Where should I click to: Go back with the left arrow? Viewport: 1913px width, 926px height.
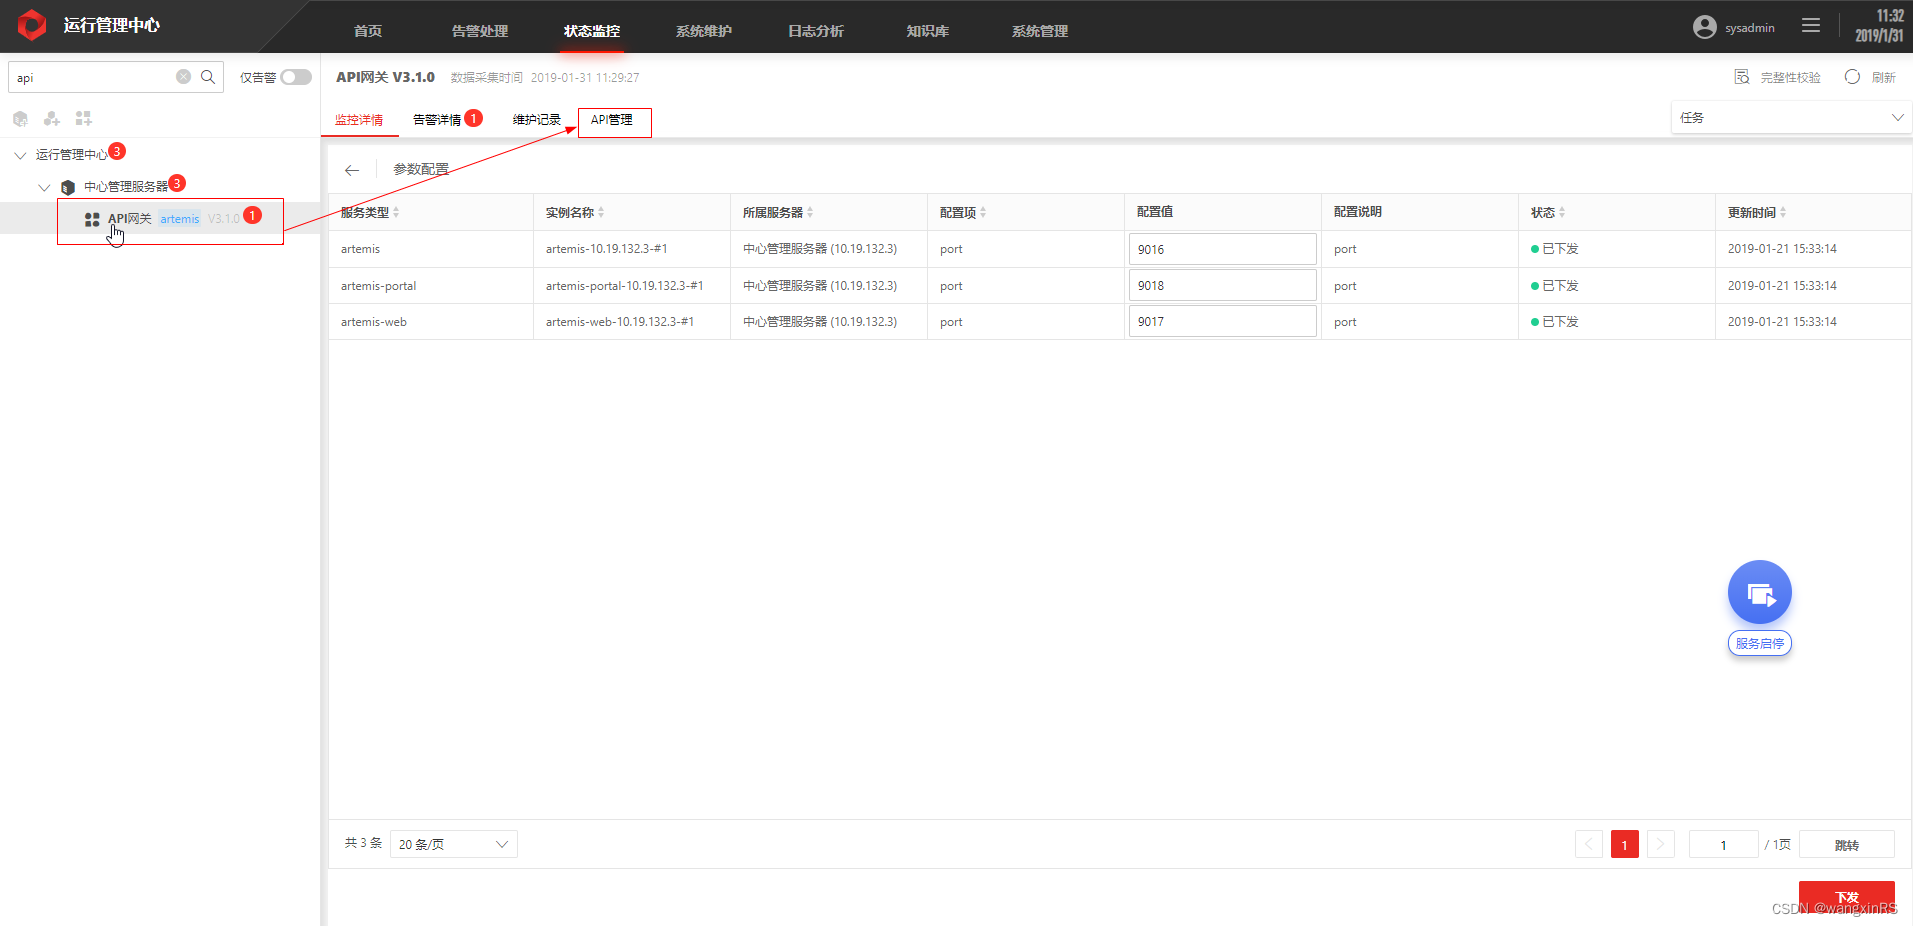(352, 170)
